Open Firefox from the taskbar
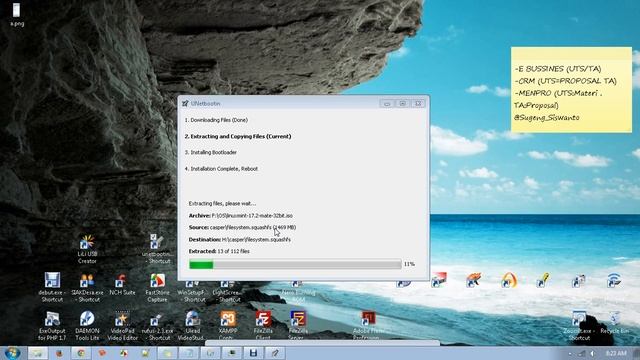Viewport: 640px width, 360px height. coord(59,353)
